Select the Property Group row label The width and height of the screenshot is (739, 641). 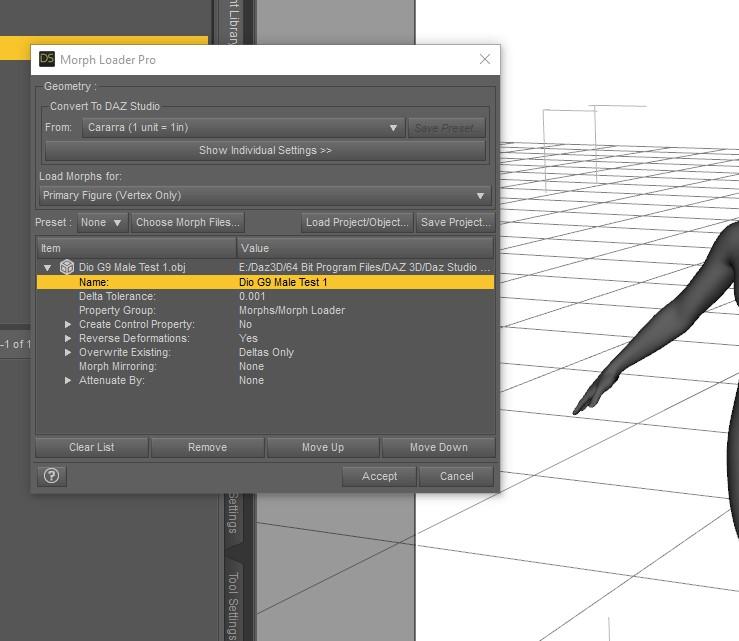[117, 311]
